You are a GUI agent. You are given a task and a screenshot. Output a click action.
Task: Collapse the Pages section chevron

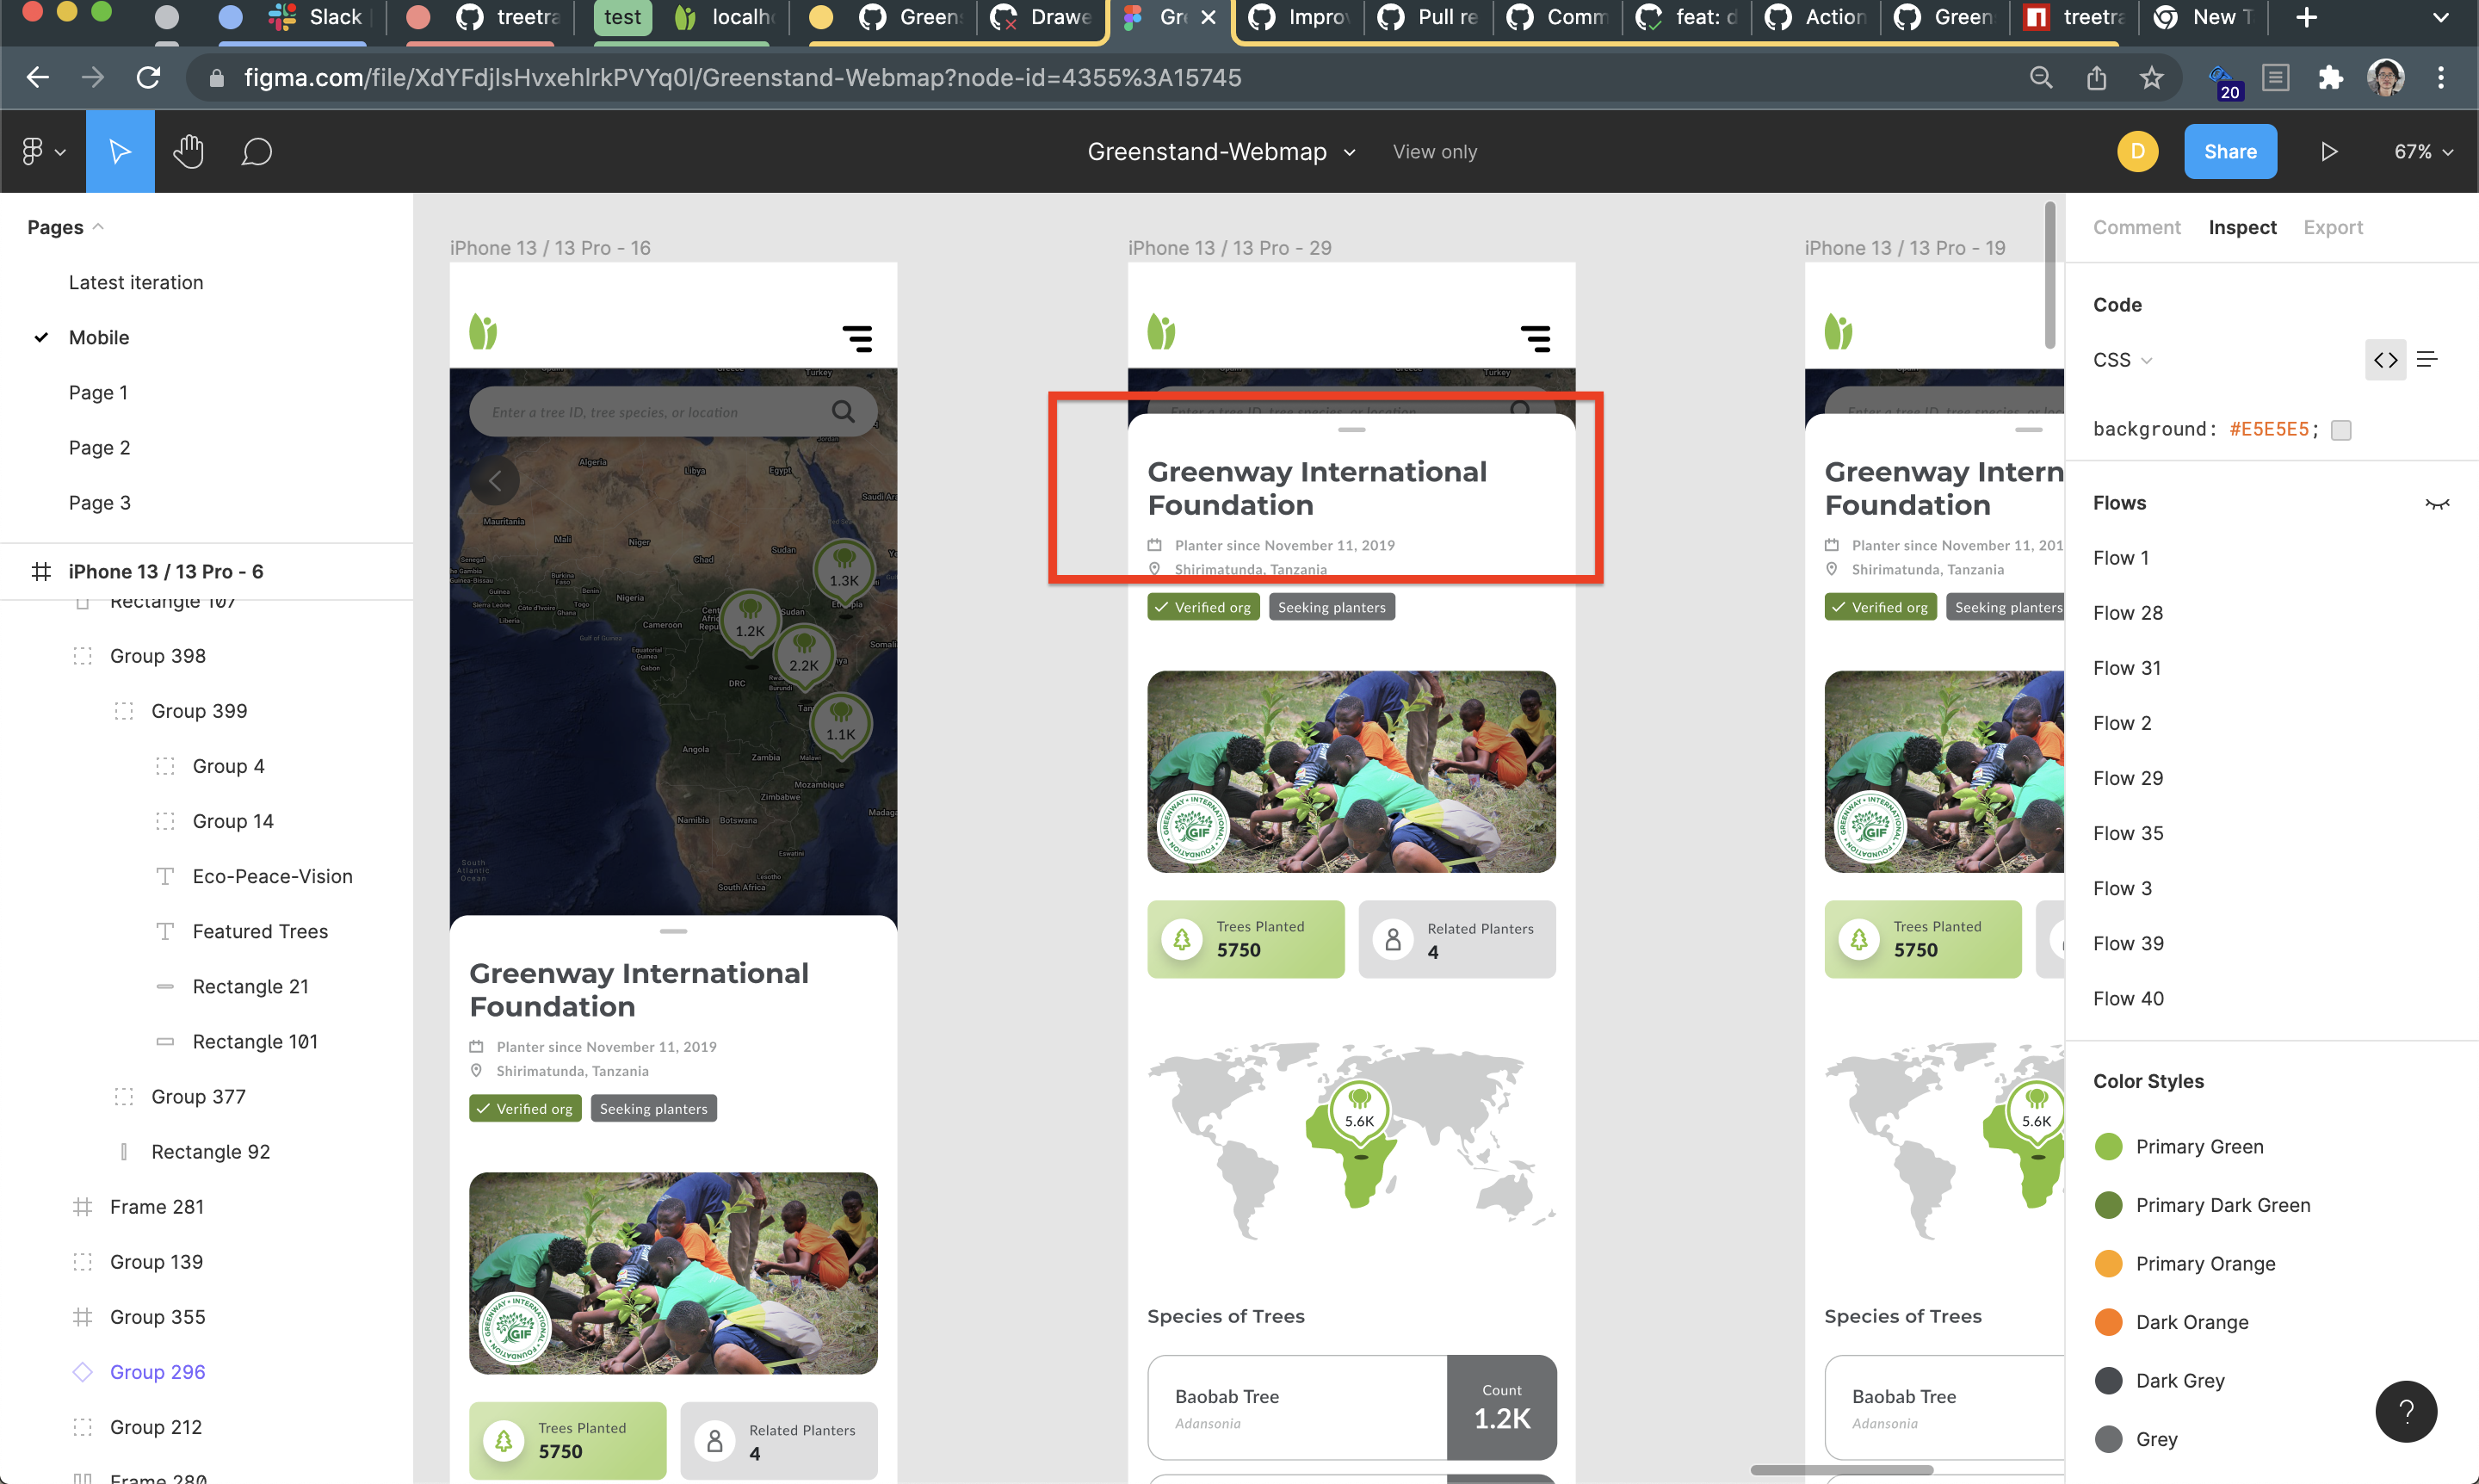pos(98,226)
